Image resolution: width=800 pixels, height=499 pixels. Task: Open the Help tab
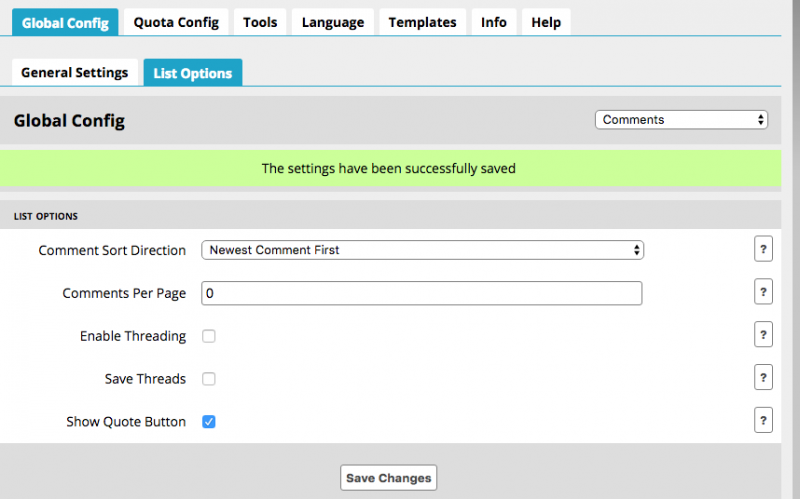(546, 22)
